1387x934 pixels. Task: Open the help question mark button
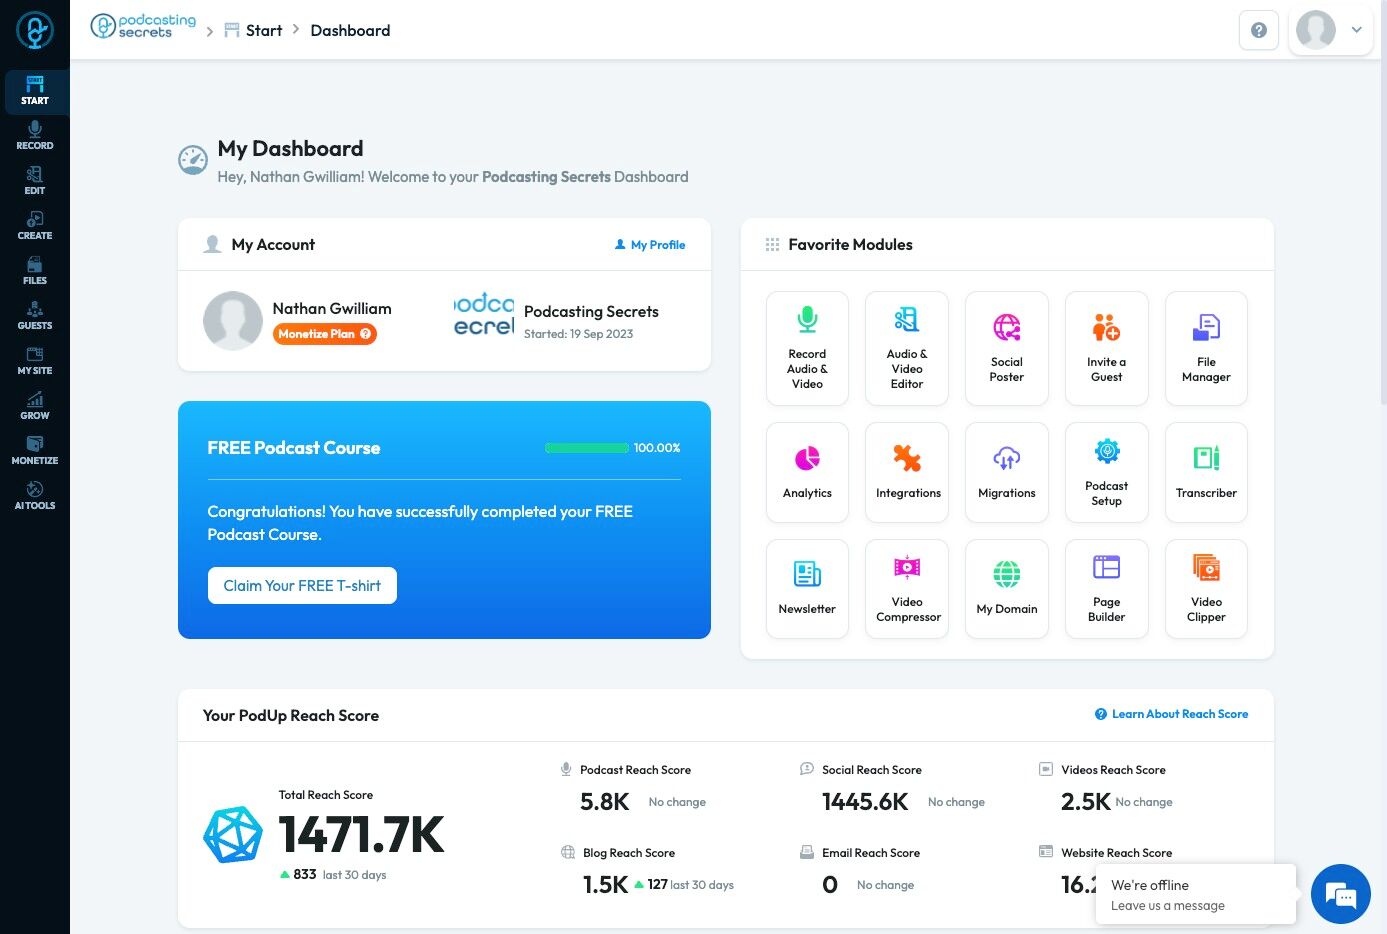click(1259, 30)
